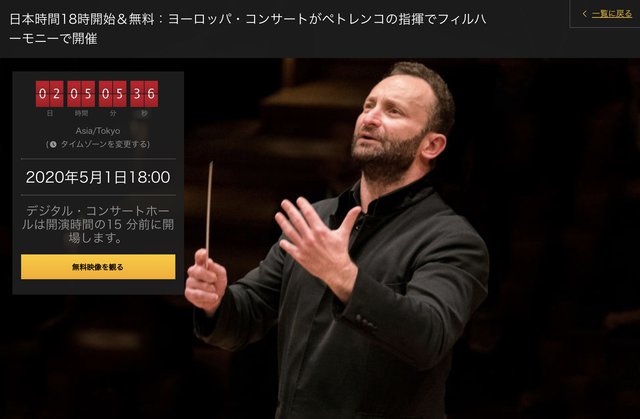640x419 pixels.
Task: Click the second headline line ーモニーで開催
Action: tap(53, 39)
